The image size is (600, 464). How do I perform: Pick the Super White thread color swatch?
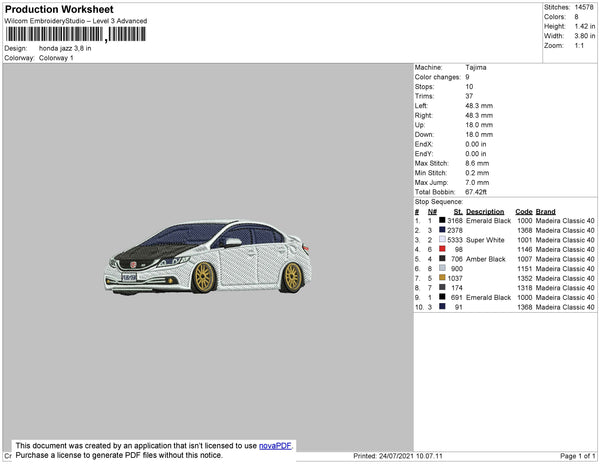click(441, 240)
